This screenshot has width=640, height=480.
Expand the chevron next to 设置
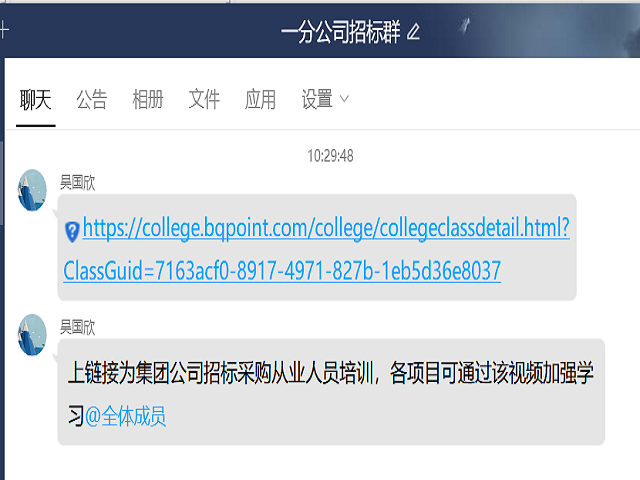coord(345,99)
